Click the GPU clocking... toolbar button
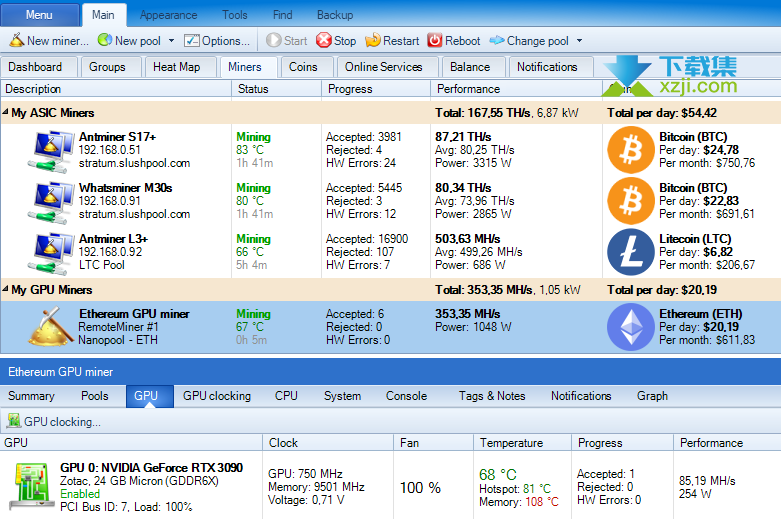This screenshot has width=781, height=519. pos(54,421)
